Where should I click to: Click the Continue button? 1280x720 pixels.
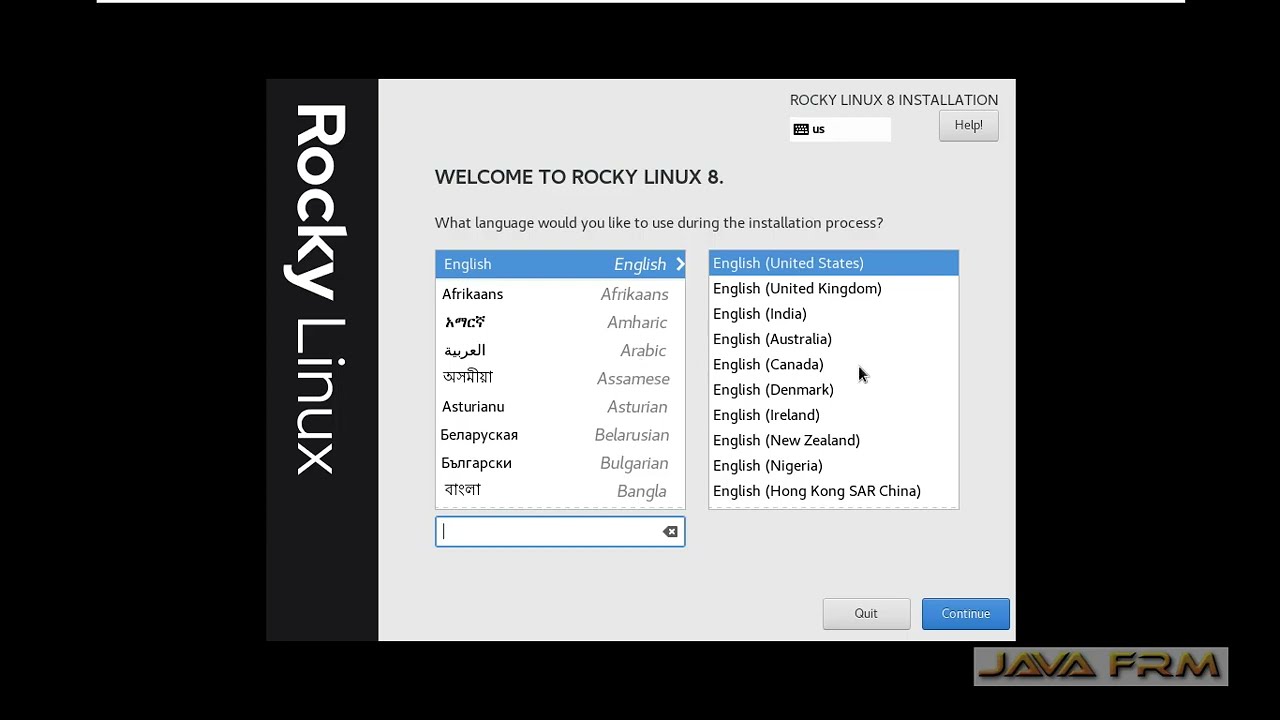coord(965,614)
